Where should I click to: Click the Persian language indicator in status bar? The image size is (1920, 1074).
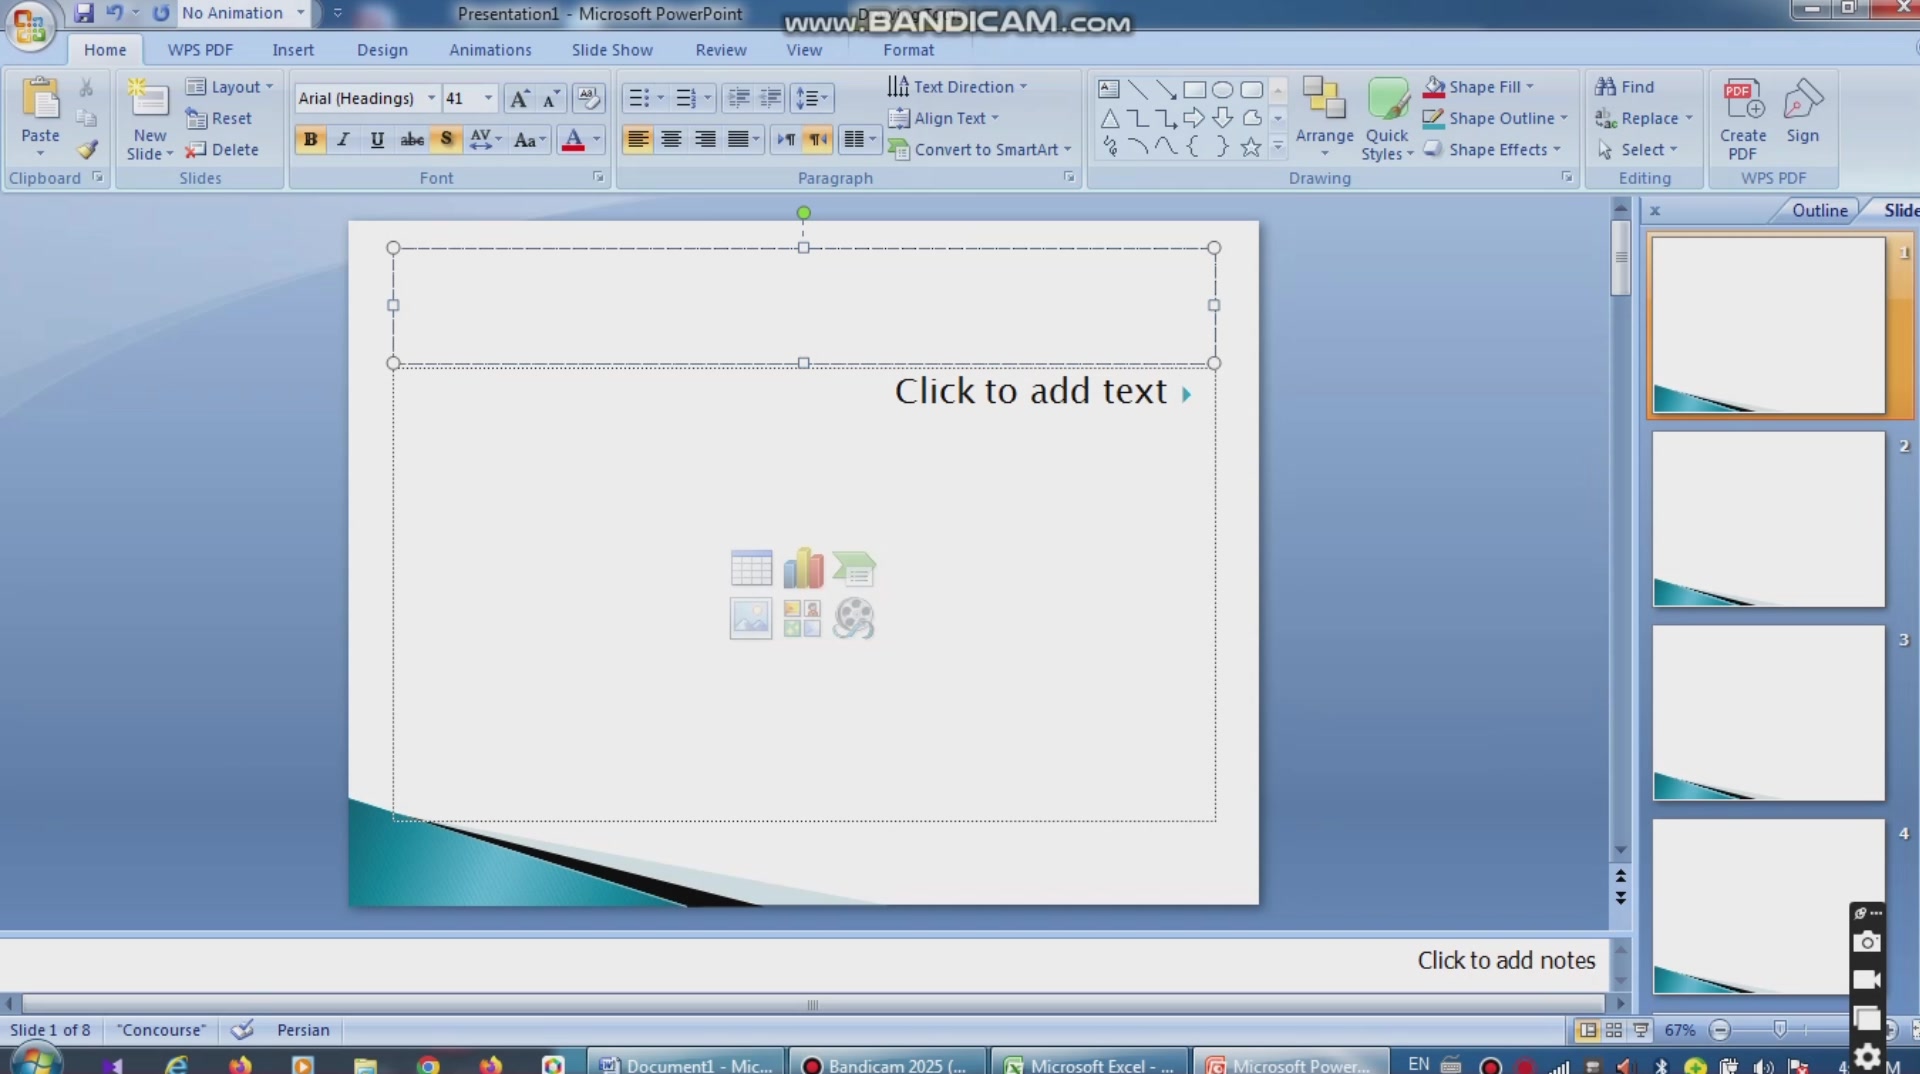pos(303,1030)
